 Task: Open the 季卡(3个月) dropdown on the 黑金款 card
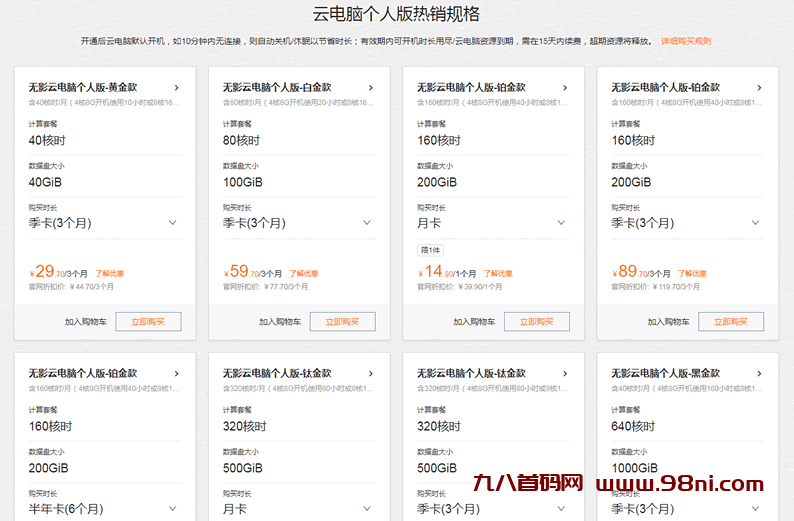(755, 509)
